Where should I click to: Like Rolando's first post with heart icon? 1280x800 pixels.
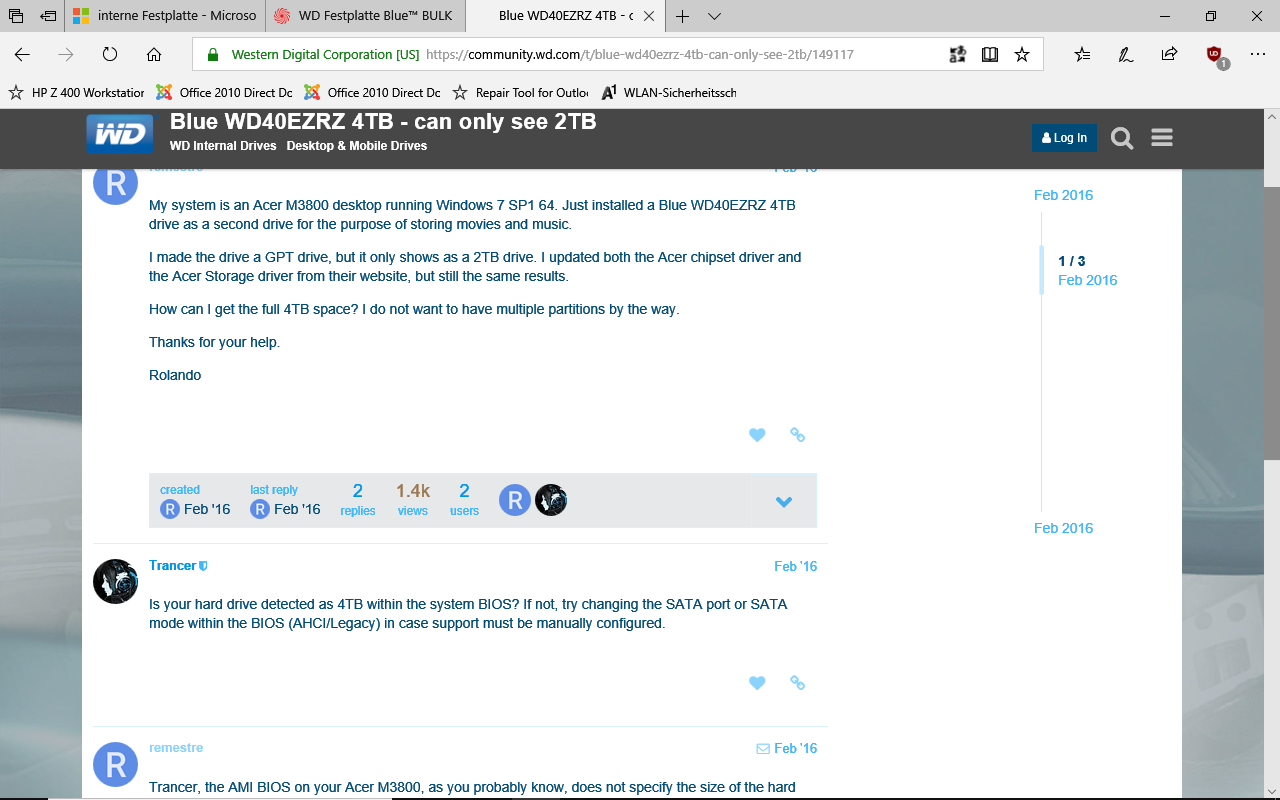coord(757,435)
